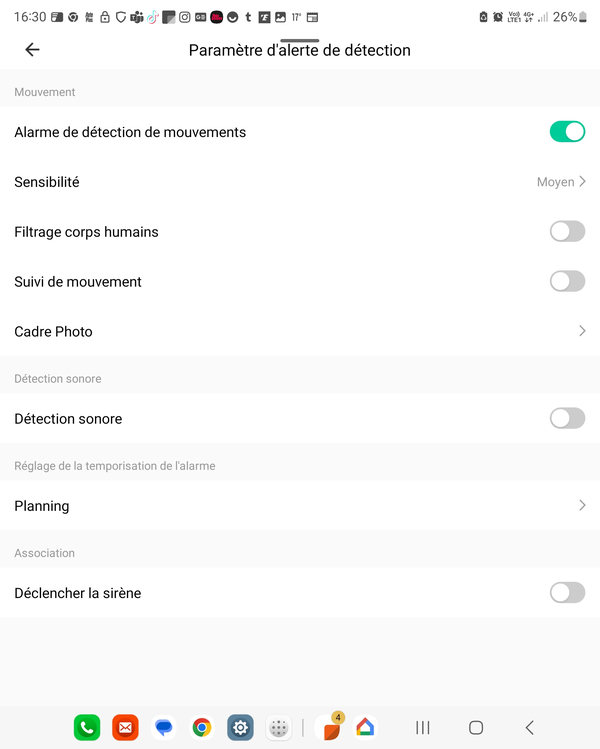The width and height of the screenshot is (600, 749).
Task: Toggle Déclencher la sirène on
Action: [567, 593]
